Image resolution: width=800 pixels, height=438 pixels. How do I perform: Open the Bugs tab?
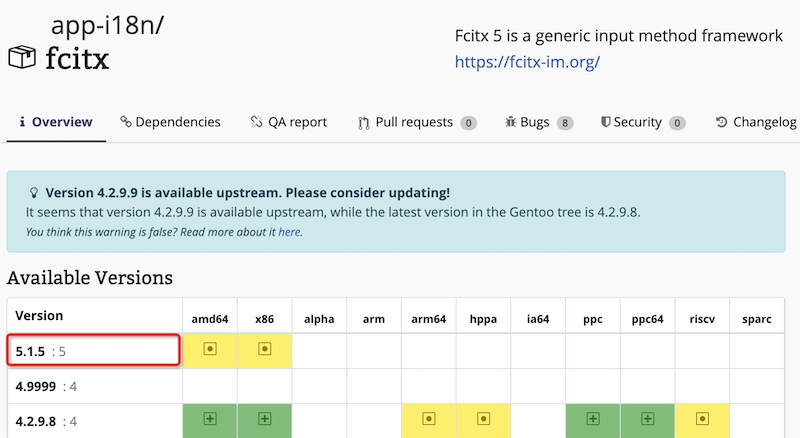(539, 123)
